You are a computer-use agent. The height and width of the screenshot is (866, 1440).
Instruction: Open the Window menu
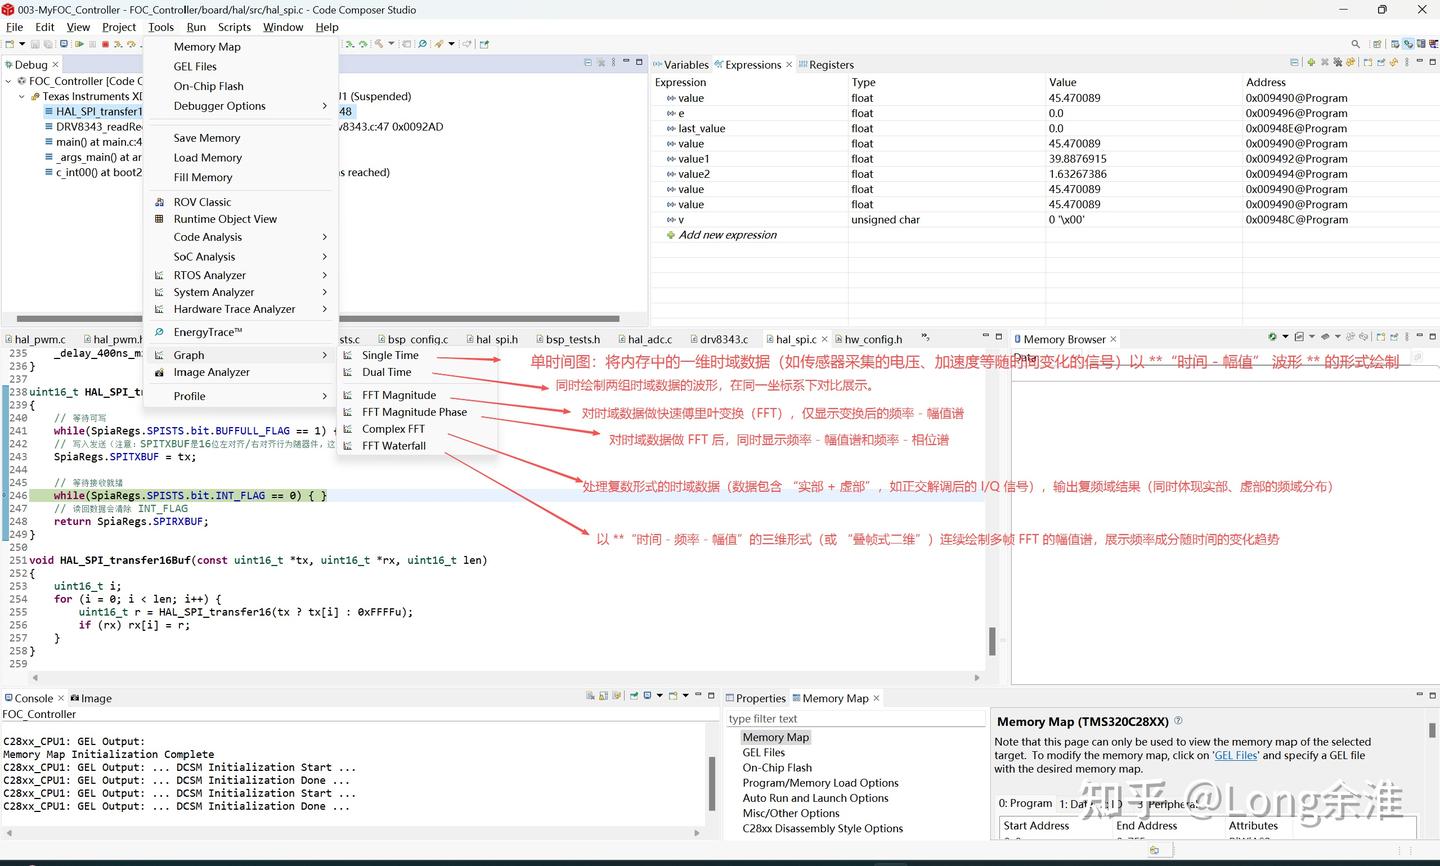coord(283,27)
